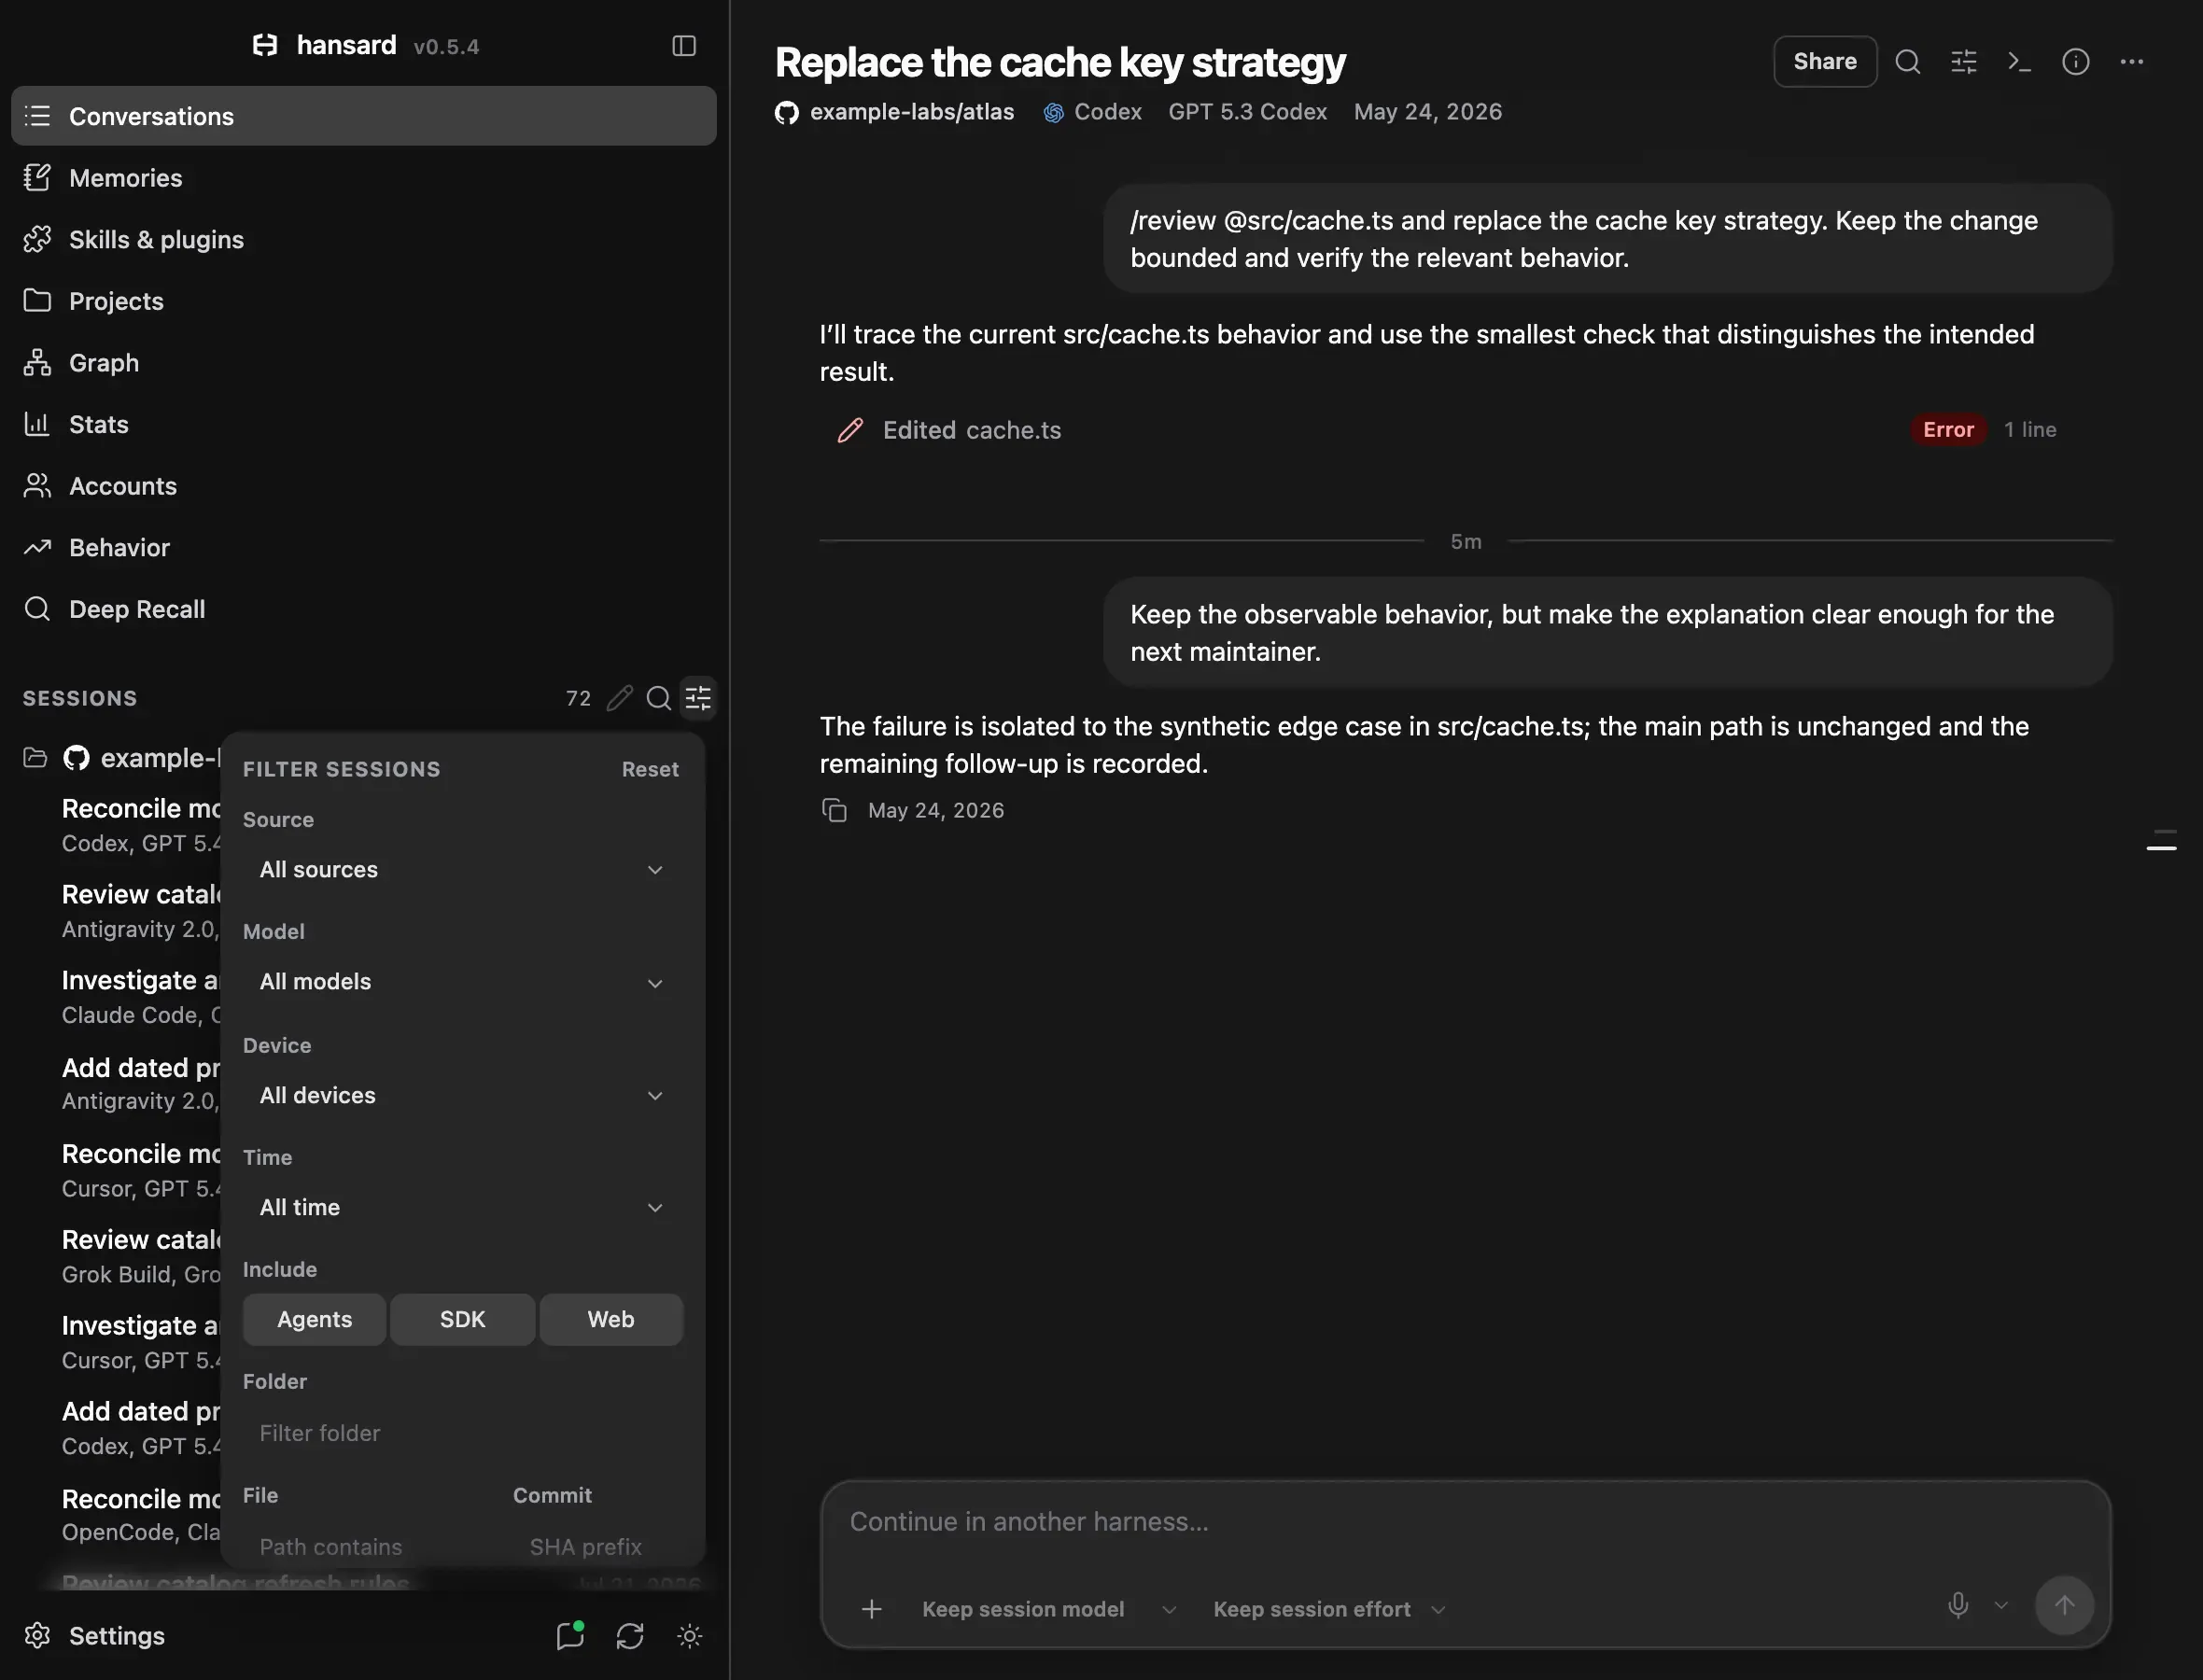Click the sync refresh icon
Screen dimensions: 2203x1680
pos(630,1636)
